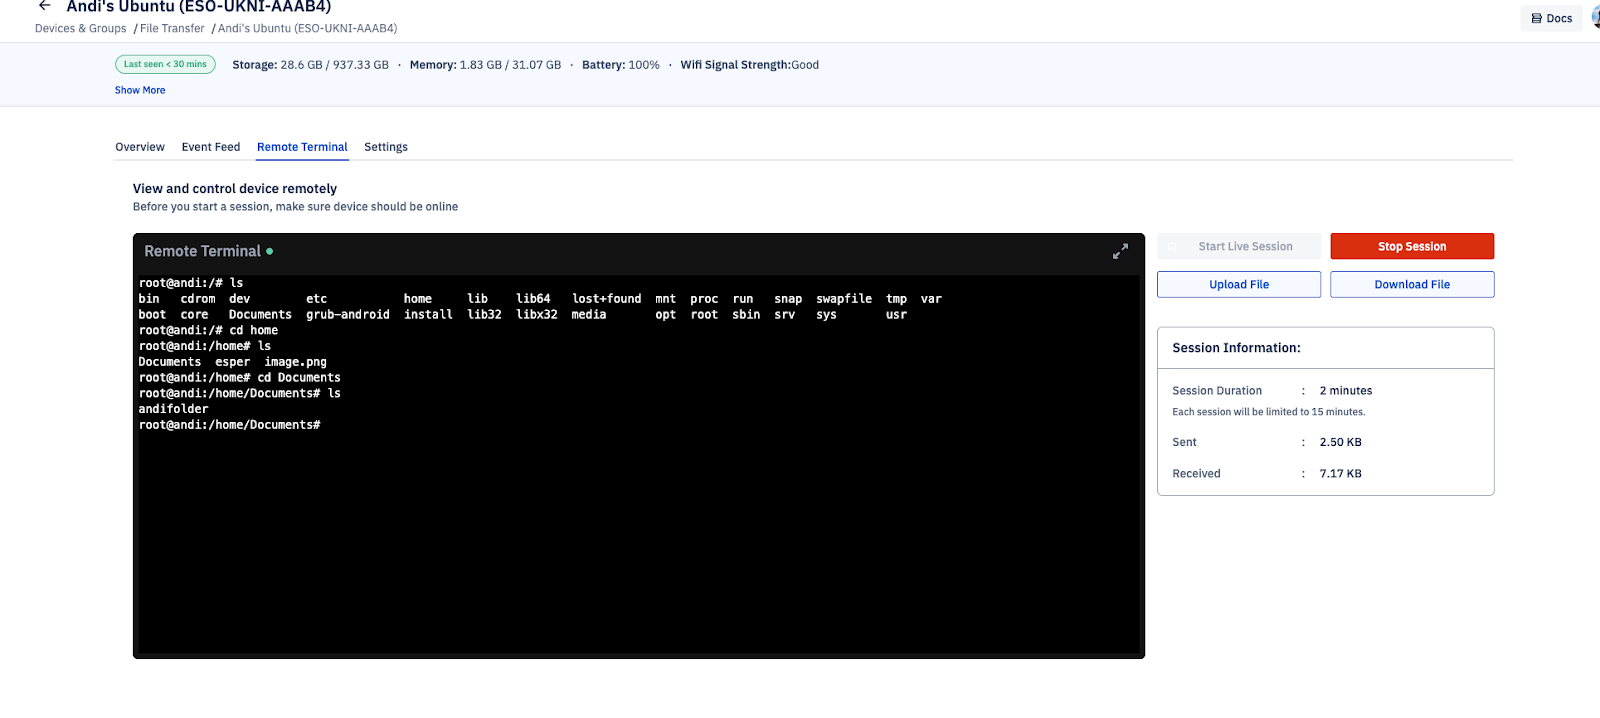
Task: Click the Stop Session button
Action: [x=1412, y=246]
